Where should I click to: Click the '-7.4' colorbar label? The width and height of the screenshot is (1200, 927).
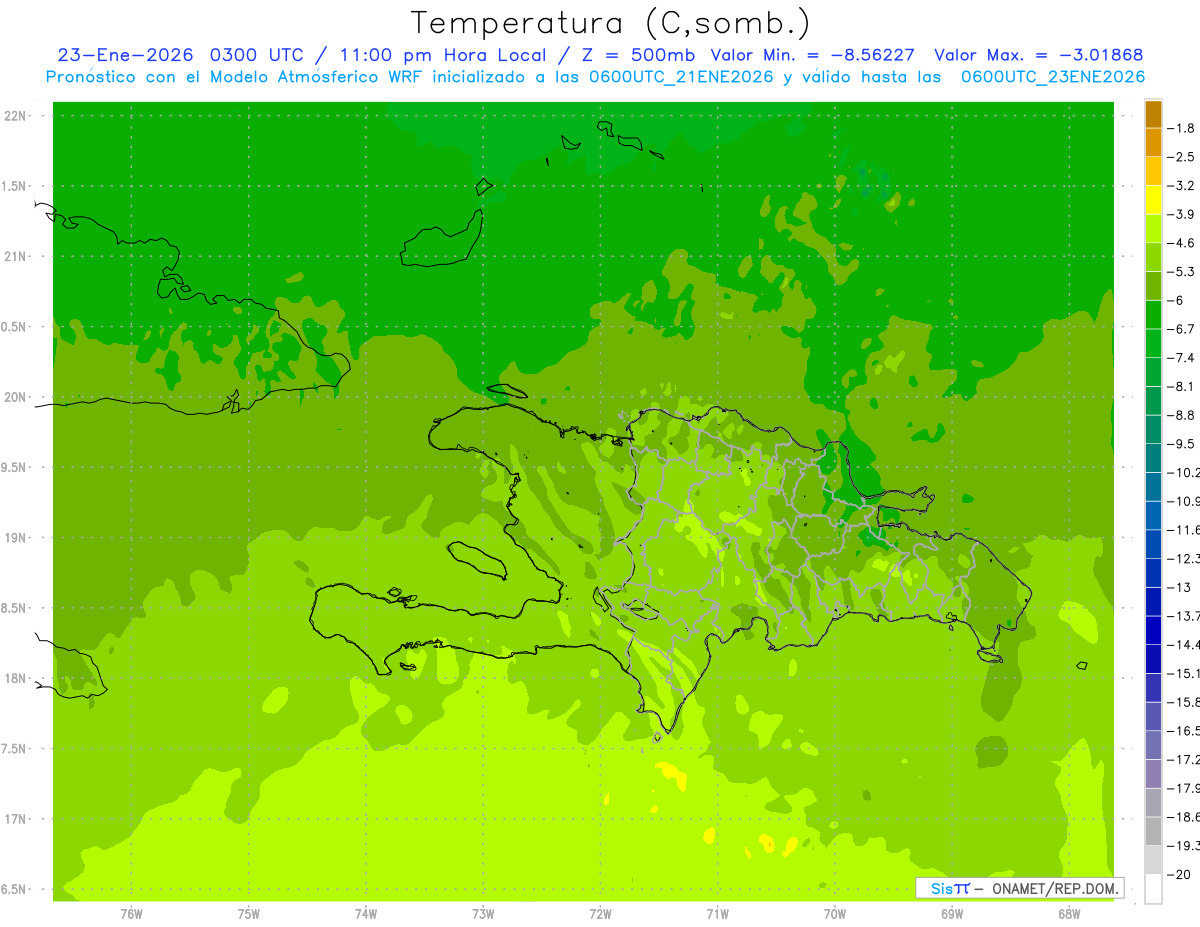pos(1180,357)
